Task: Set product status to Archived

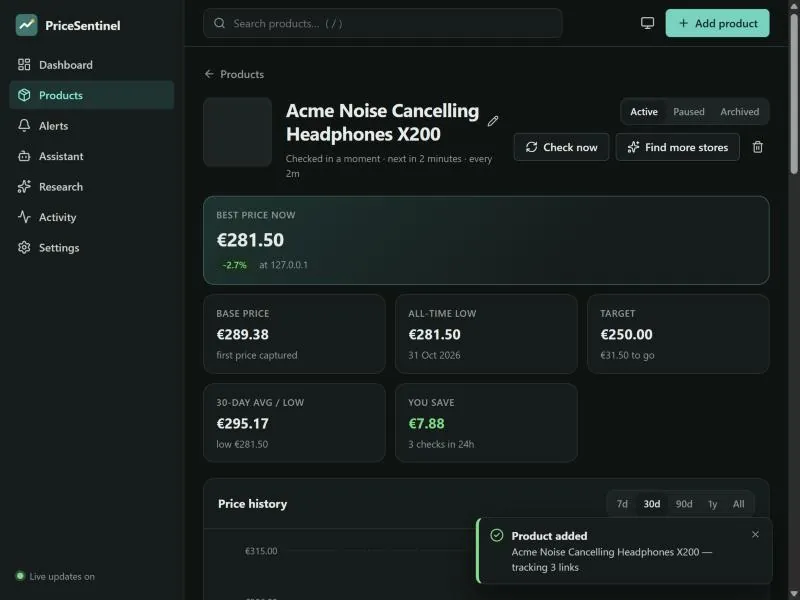Action: tap(739, 112)
